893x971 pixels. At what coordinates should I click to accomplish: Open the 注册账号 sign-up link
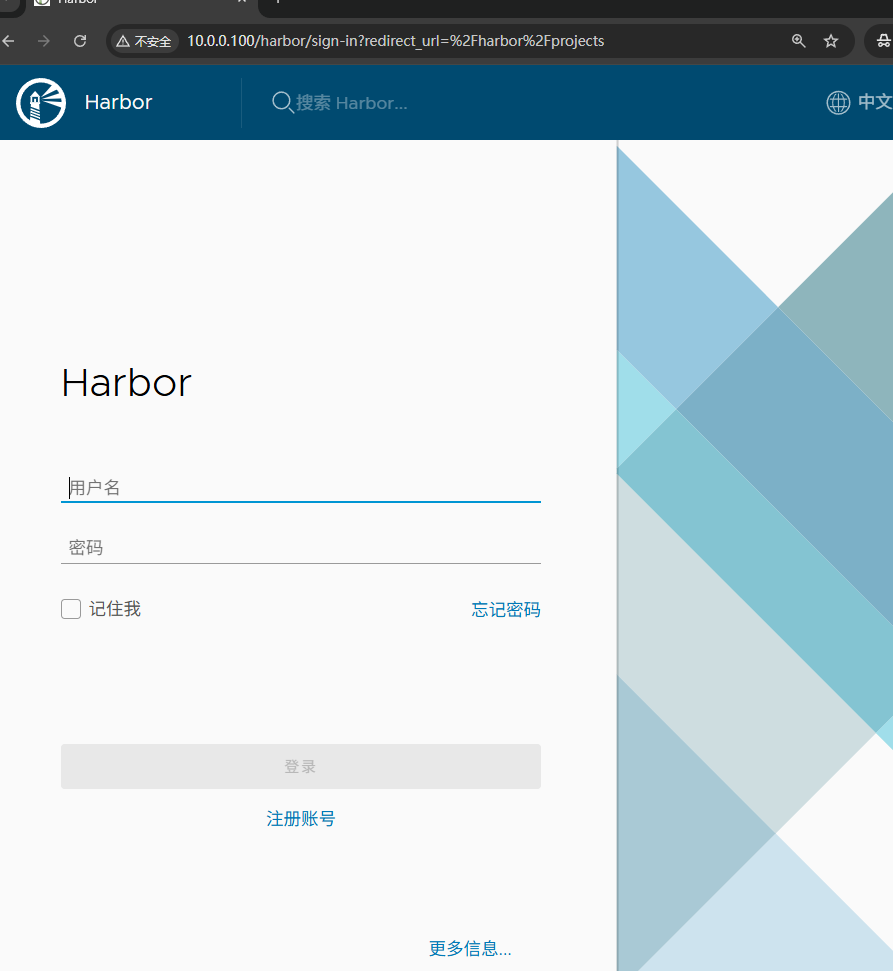coord(301,819)
